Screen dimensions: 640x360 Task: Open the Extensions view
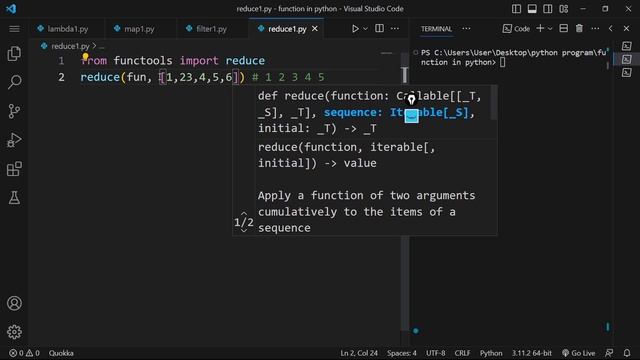pyautogui.click(x=14, y=169)
